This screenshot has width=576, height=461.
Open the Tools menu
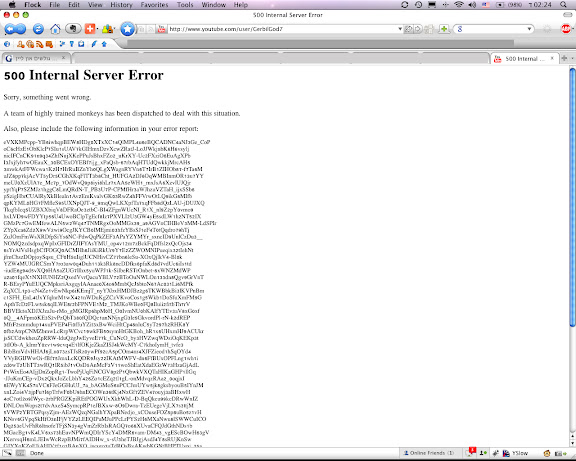tap(185, 5)
